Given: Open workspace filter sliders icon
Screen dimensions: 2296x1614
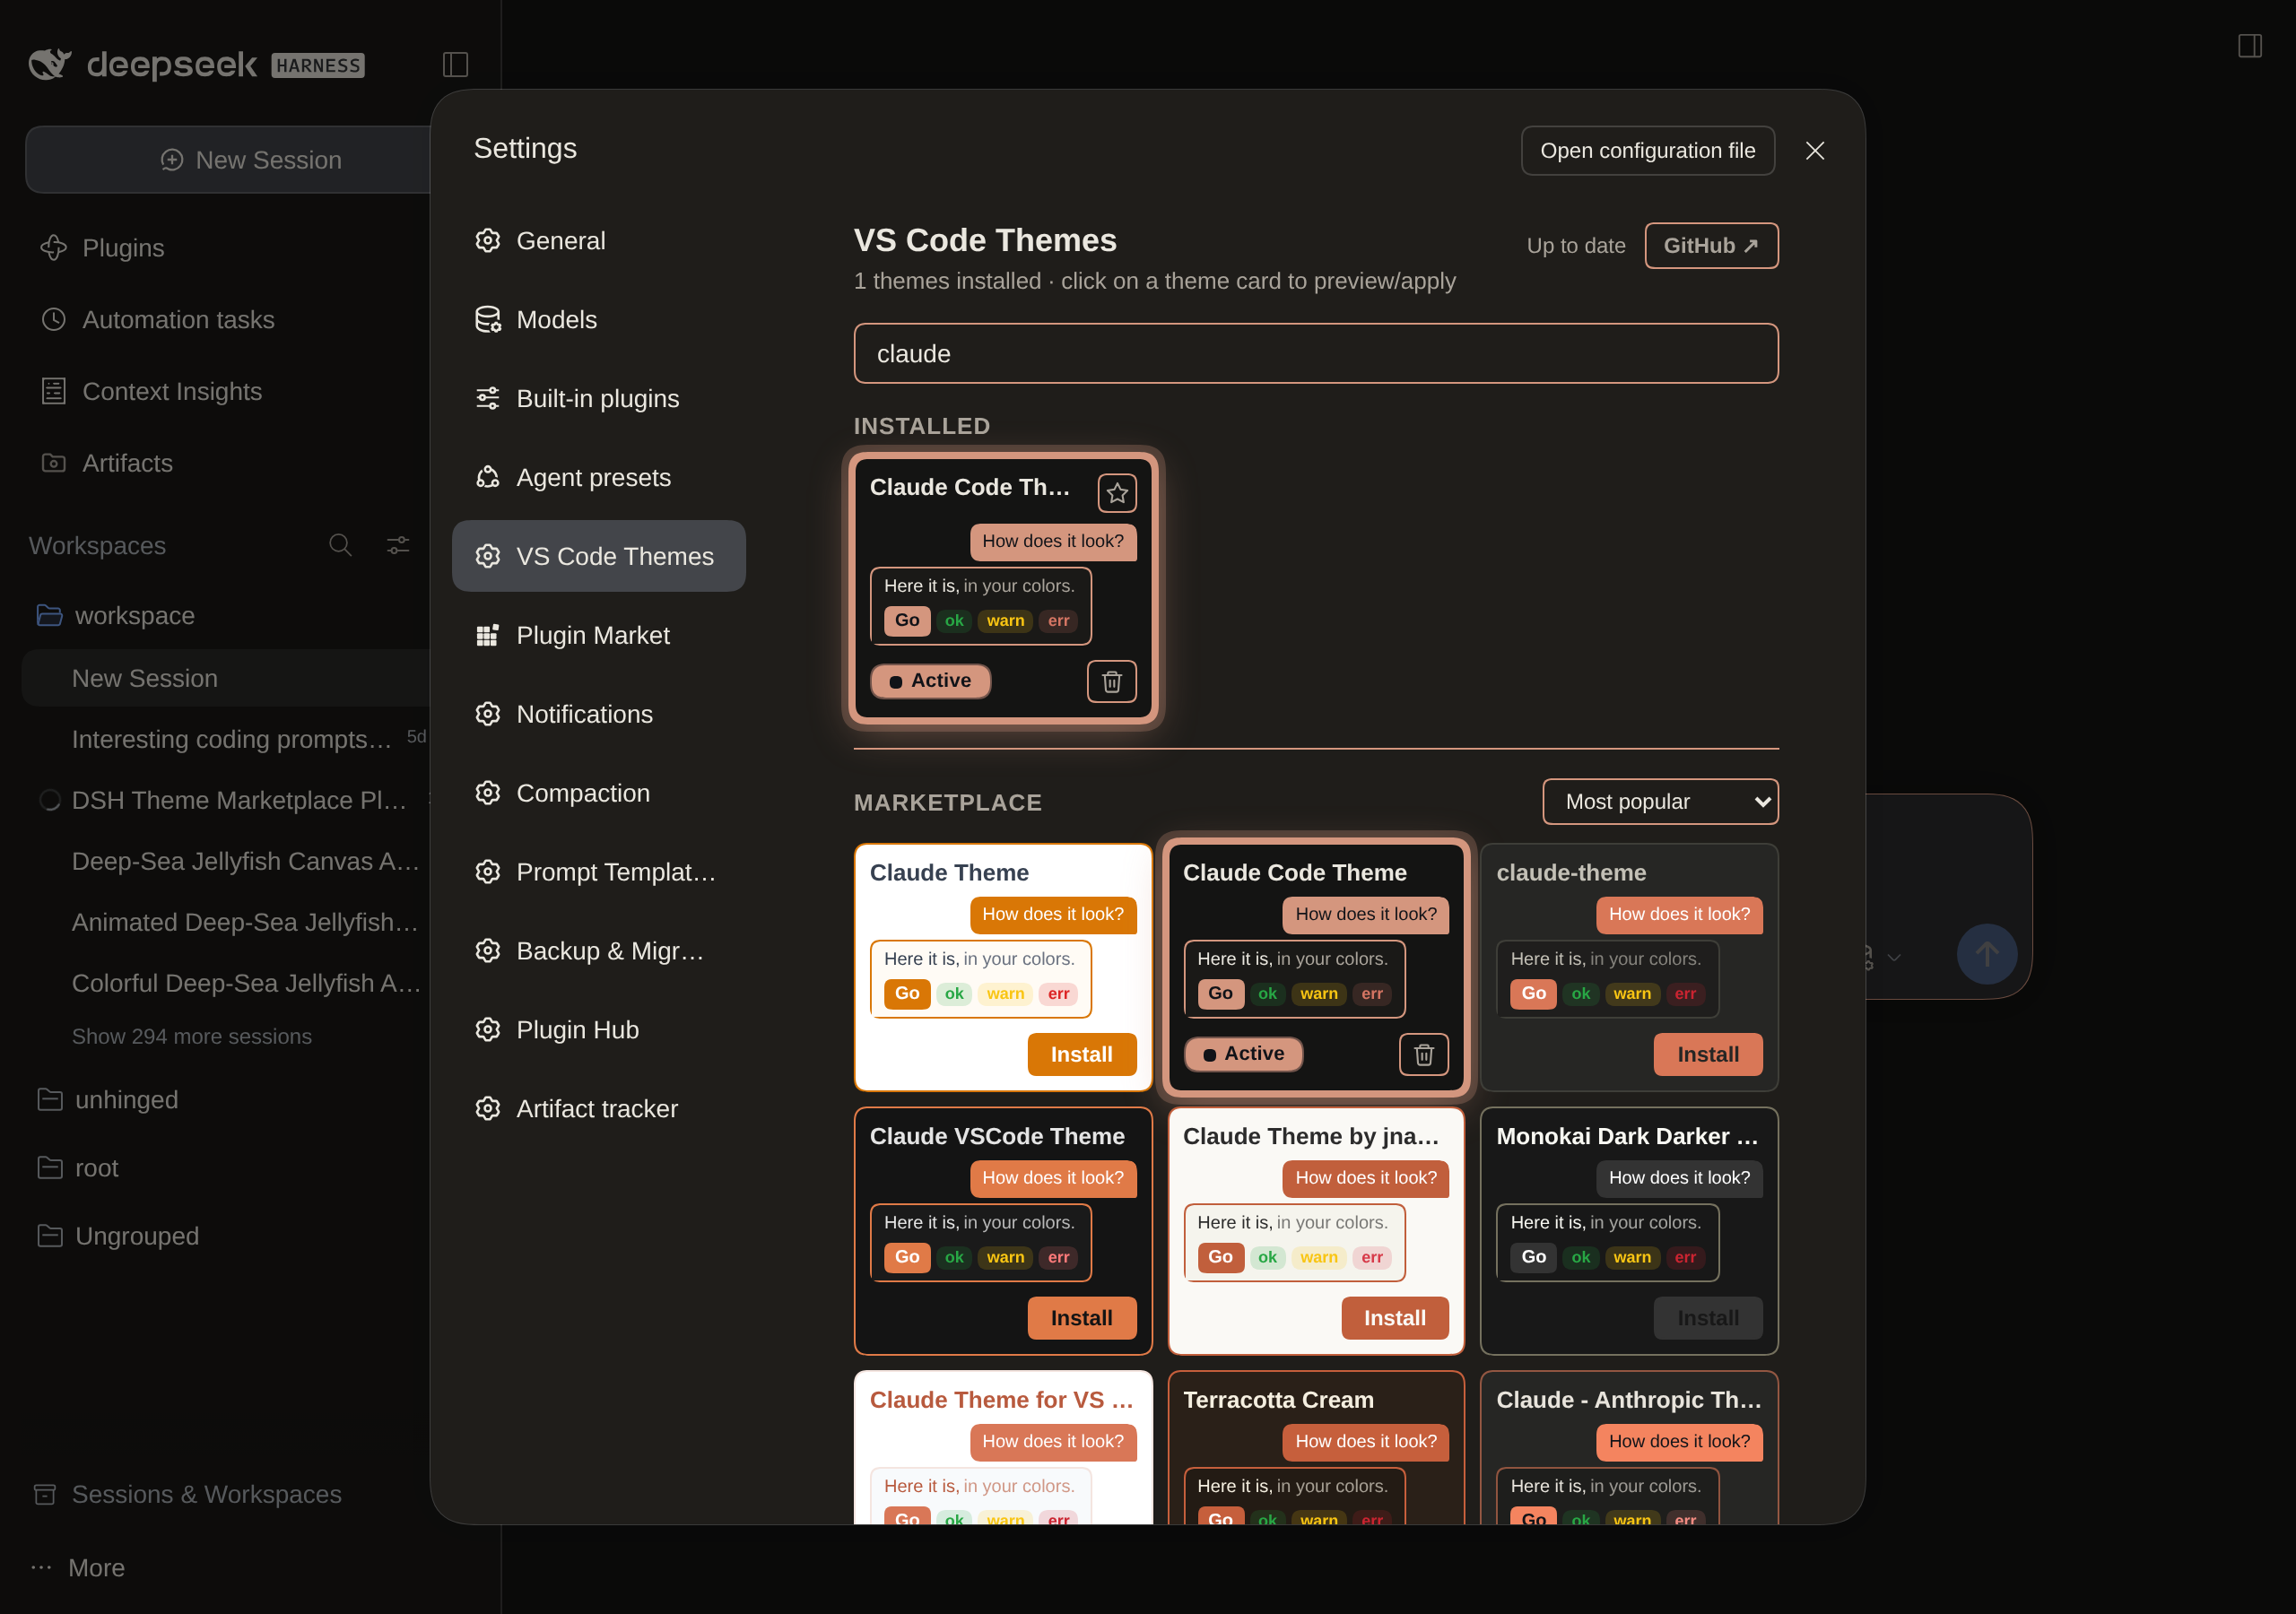Looking at the screenshot, I should point(398,545).
